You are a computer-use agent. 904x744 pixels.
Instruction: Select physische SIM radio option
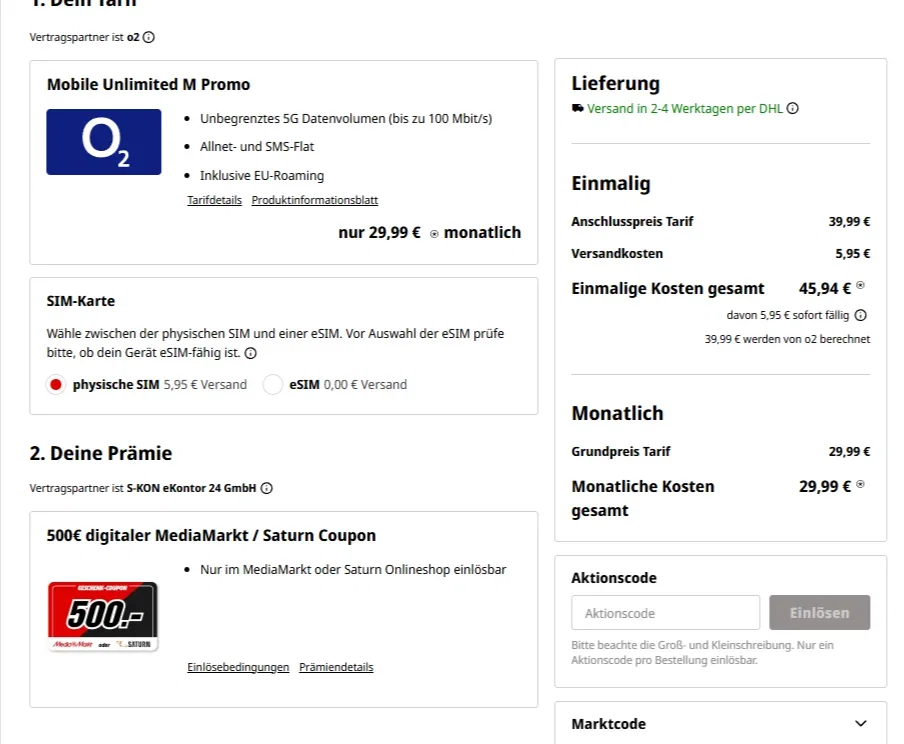click(x=56, y=385)
